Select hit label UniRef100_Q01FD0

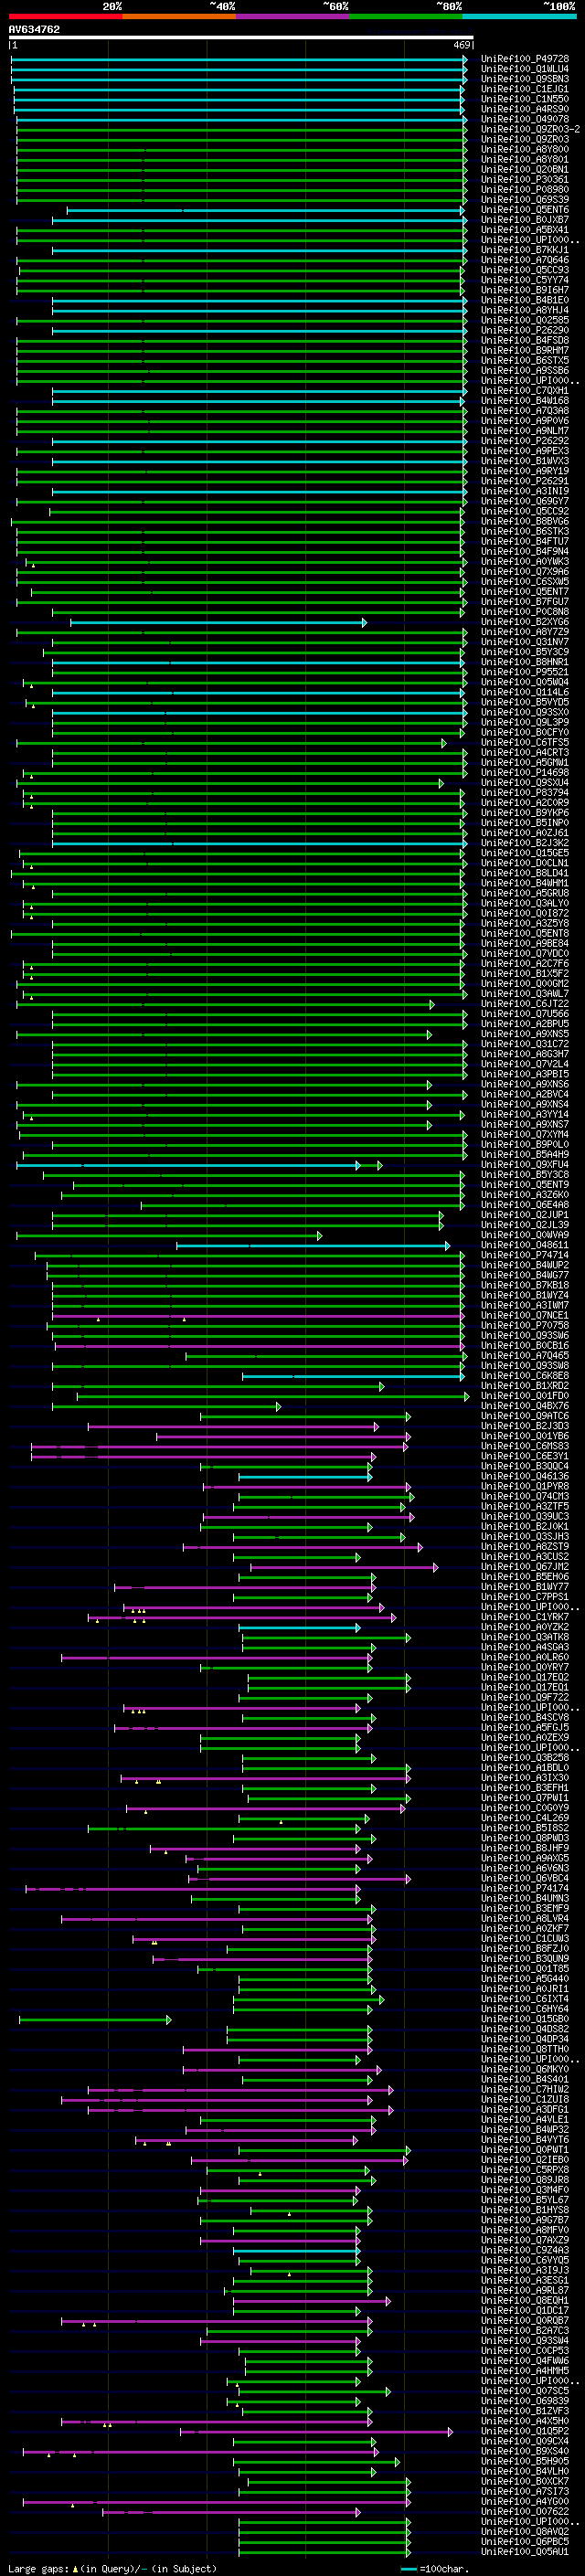[525, 1396]
